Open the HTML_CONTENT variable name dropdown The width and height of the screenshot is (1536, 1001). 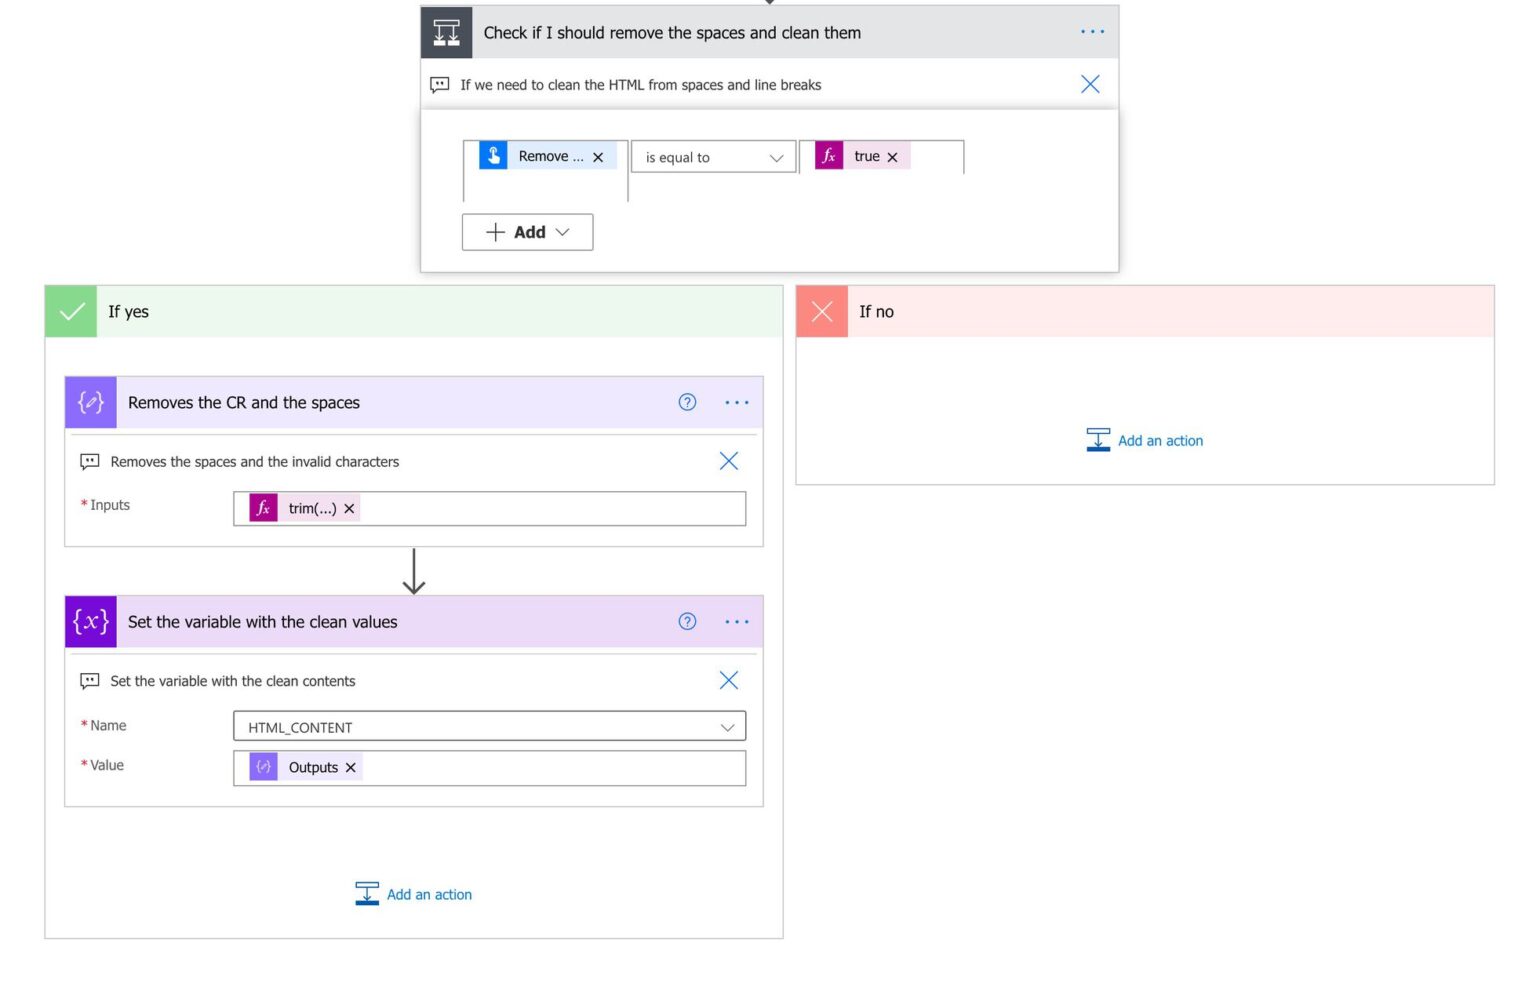(x=728, y=726)
